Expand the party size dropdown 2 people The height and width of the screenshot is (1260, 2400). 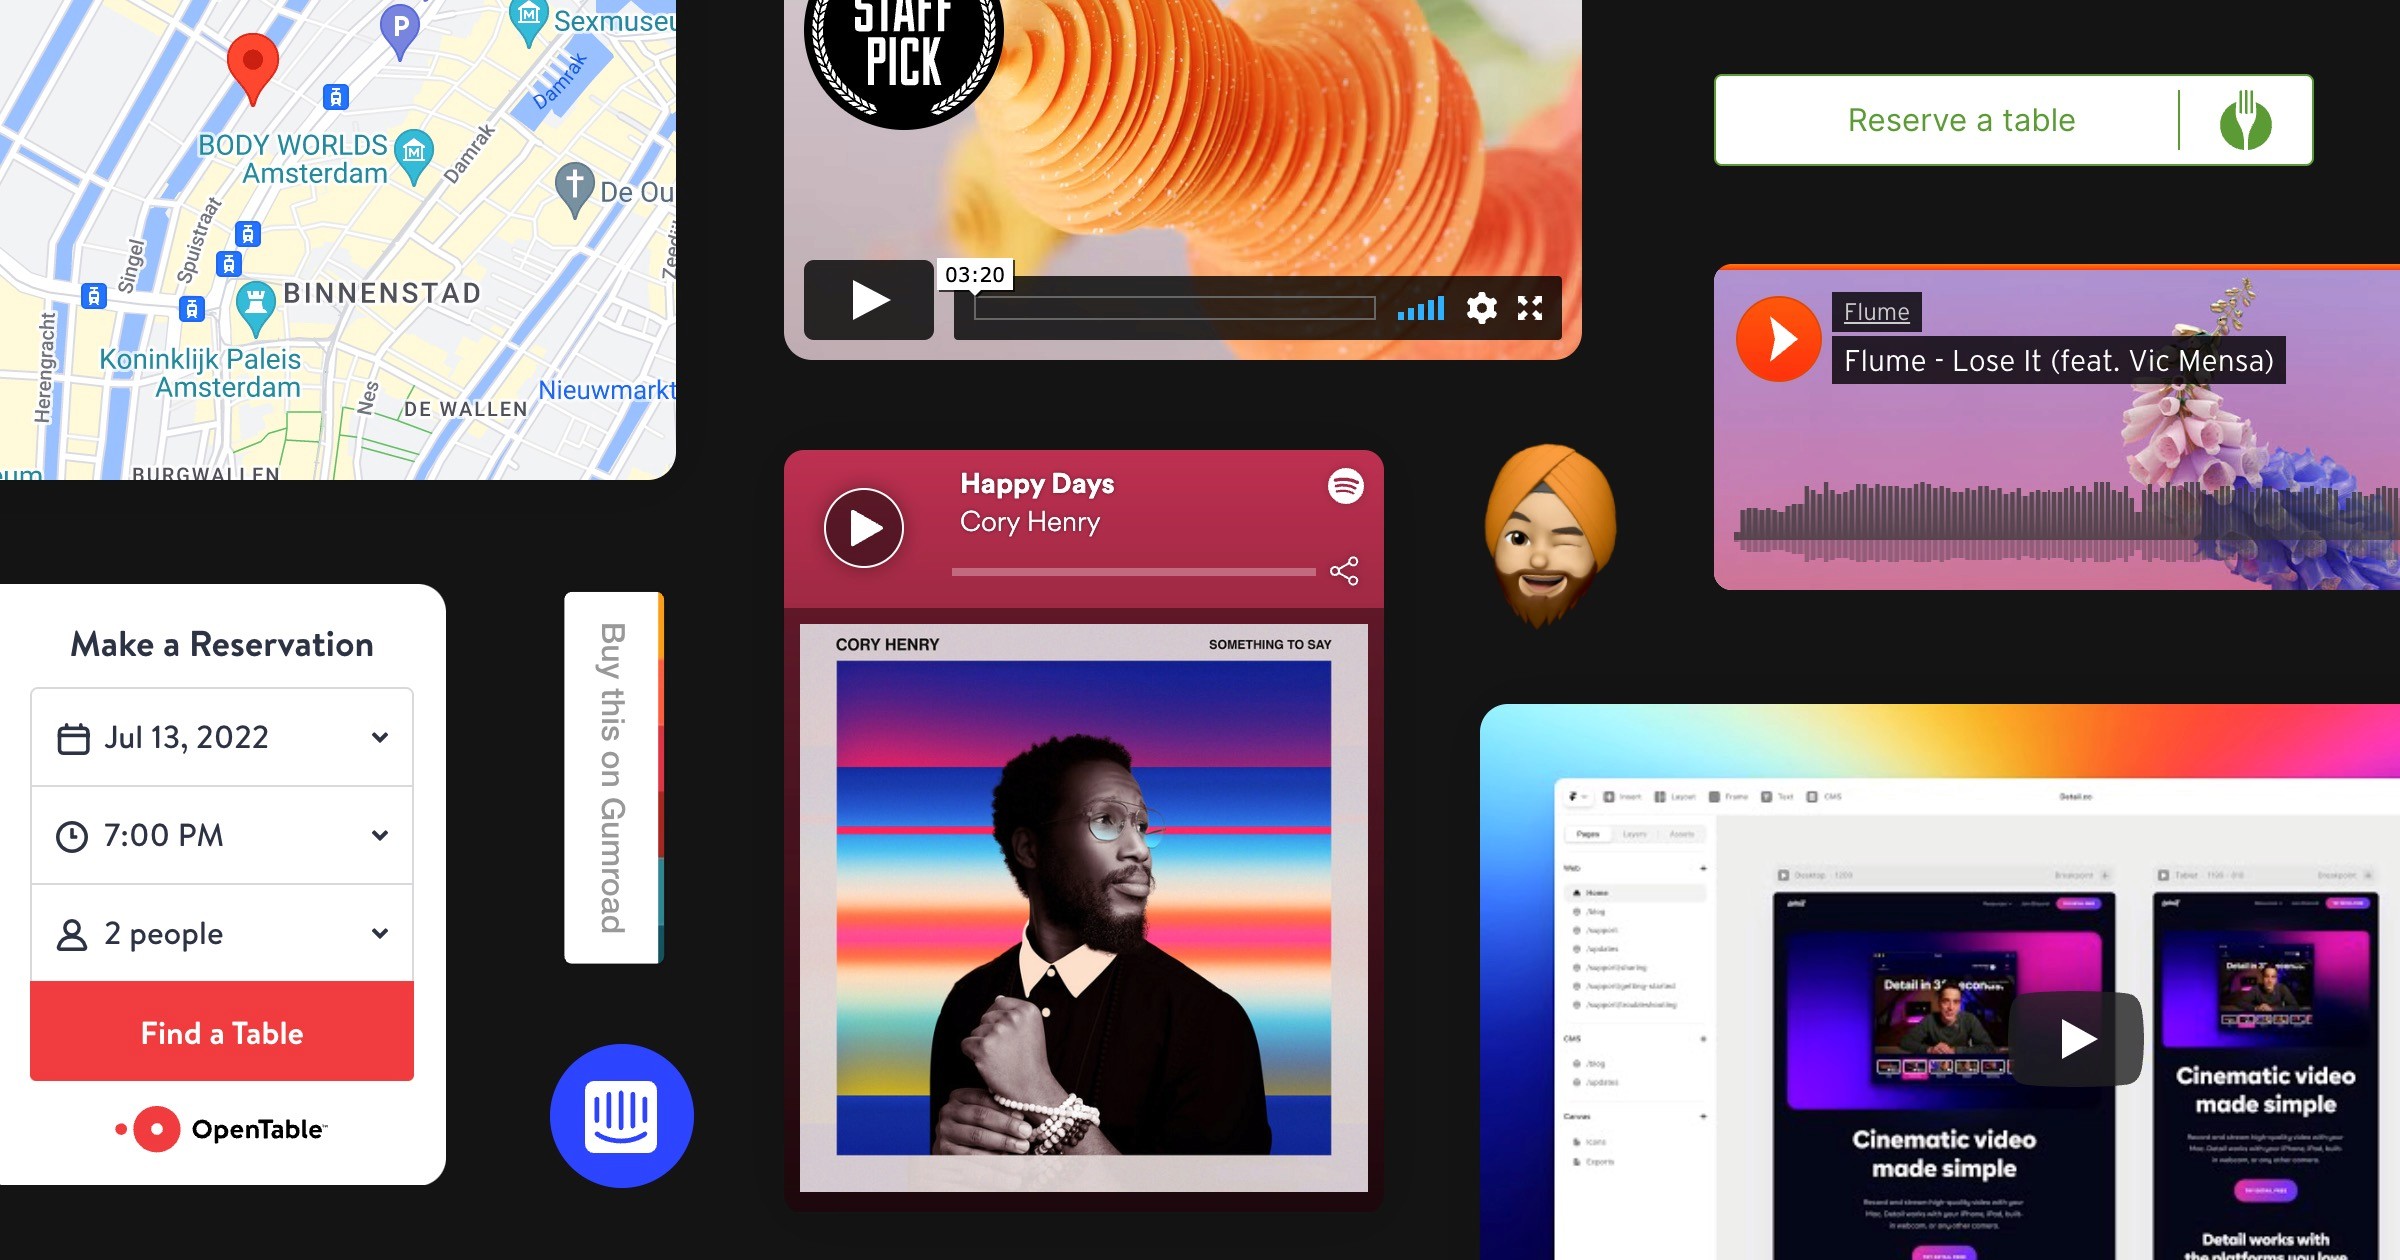tap(222, 935)
